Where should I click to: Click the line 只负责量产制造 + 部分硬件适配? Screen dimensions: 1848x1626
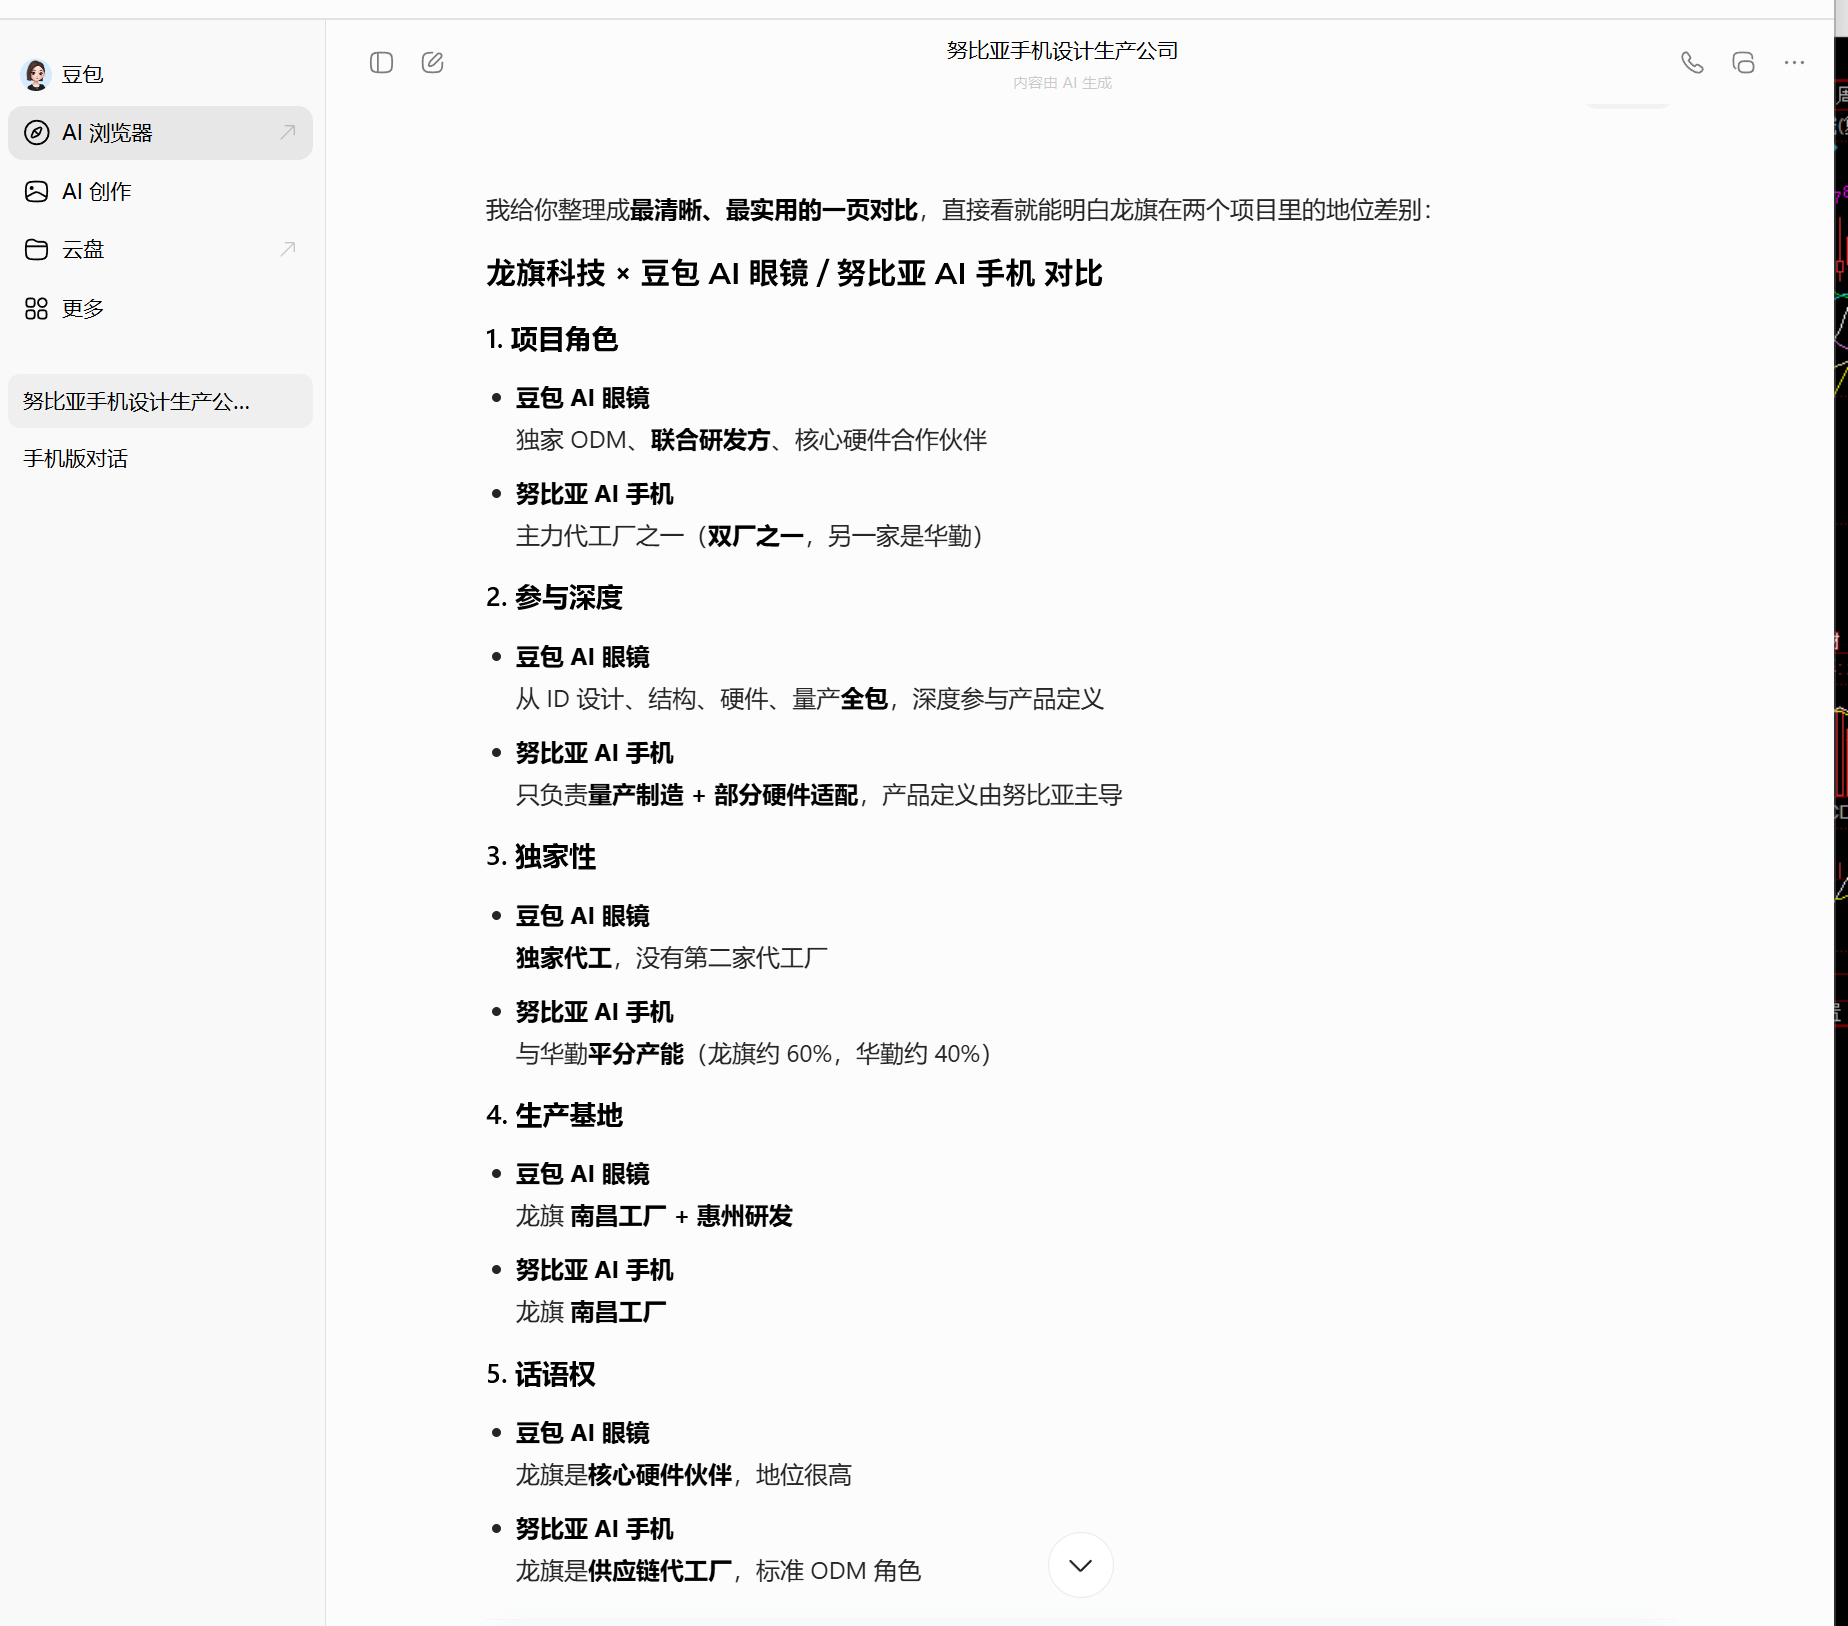819,795
